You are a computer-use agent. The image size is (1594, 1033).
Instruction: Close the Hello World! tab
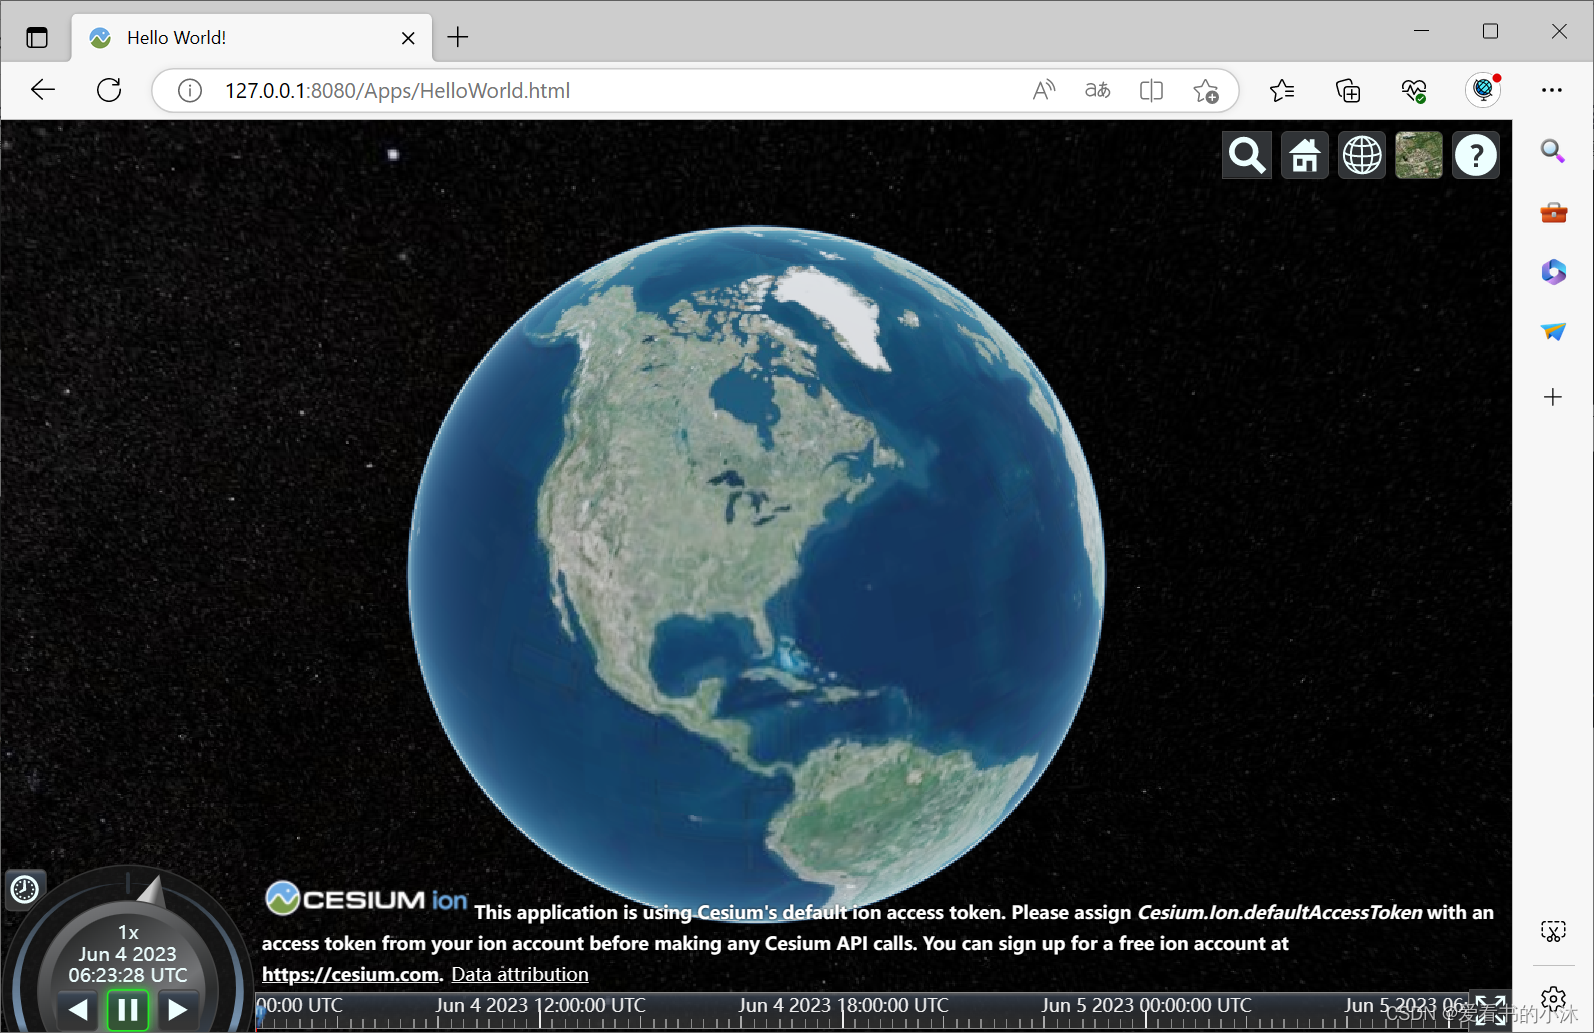click(408, 38)
